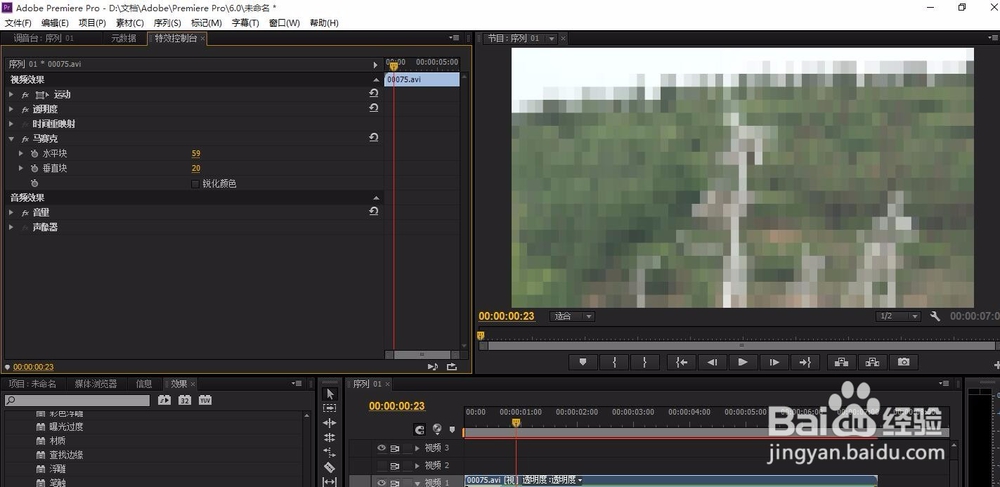This screenshot has height=487, width=1000.
Task: Click the Lift button
Action: pos(841,362)
